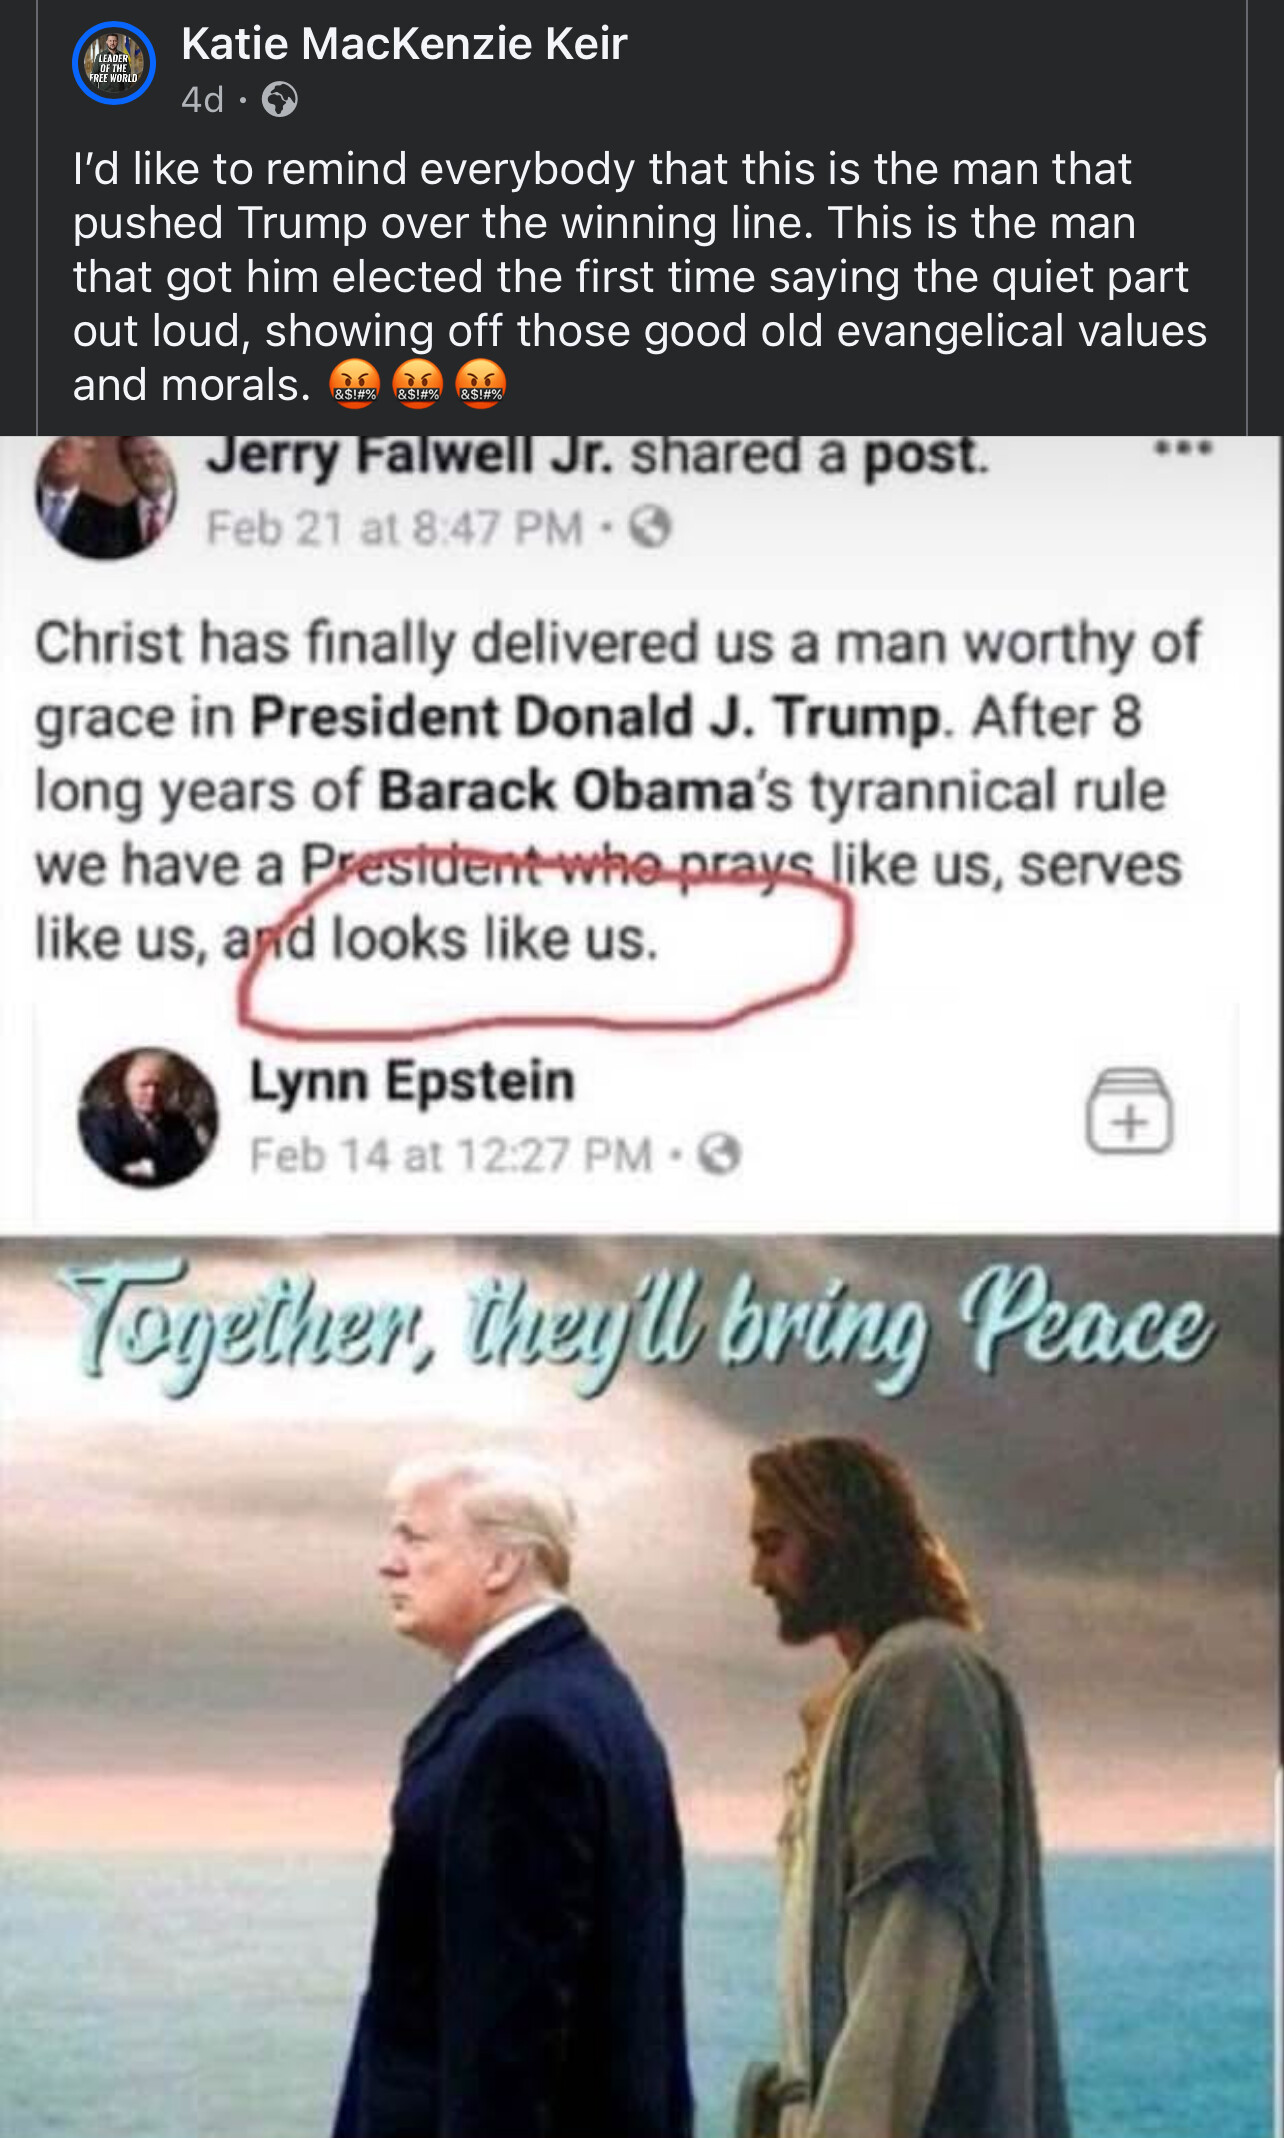Click globe icon after Feb 14 timestamp

click(x=720, y=1155)
